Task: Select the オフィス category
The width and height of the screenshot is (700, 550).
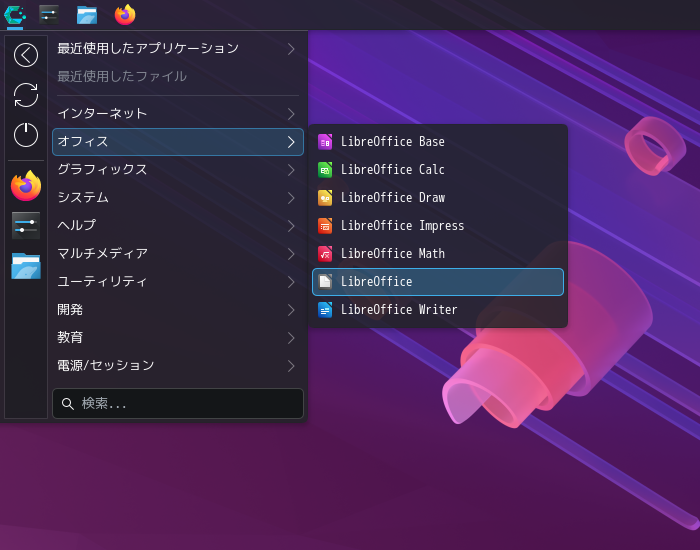Action: point(178,142)
